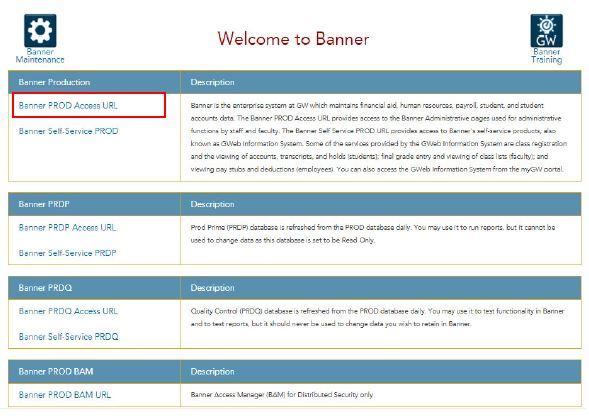
Task: Click the Banner Training label under the GW icon
Action: pyautogui.click(x=547, y=56)
